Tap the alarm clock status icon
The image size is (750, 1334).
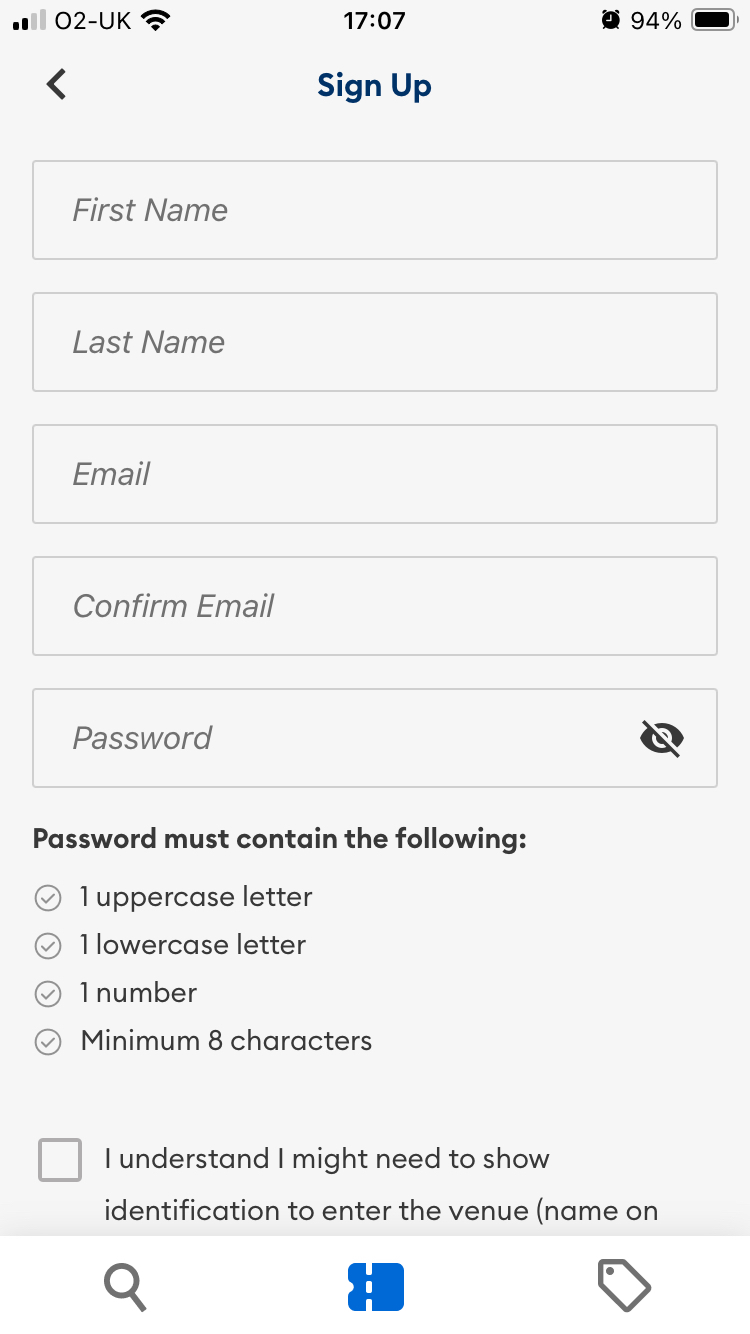click(611, 20)
